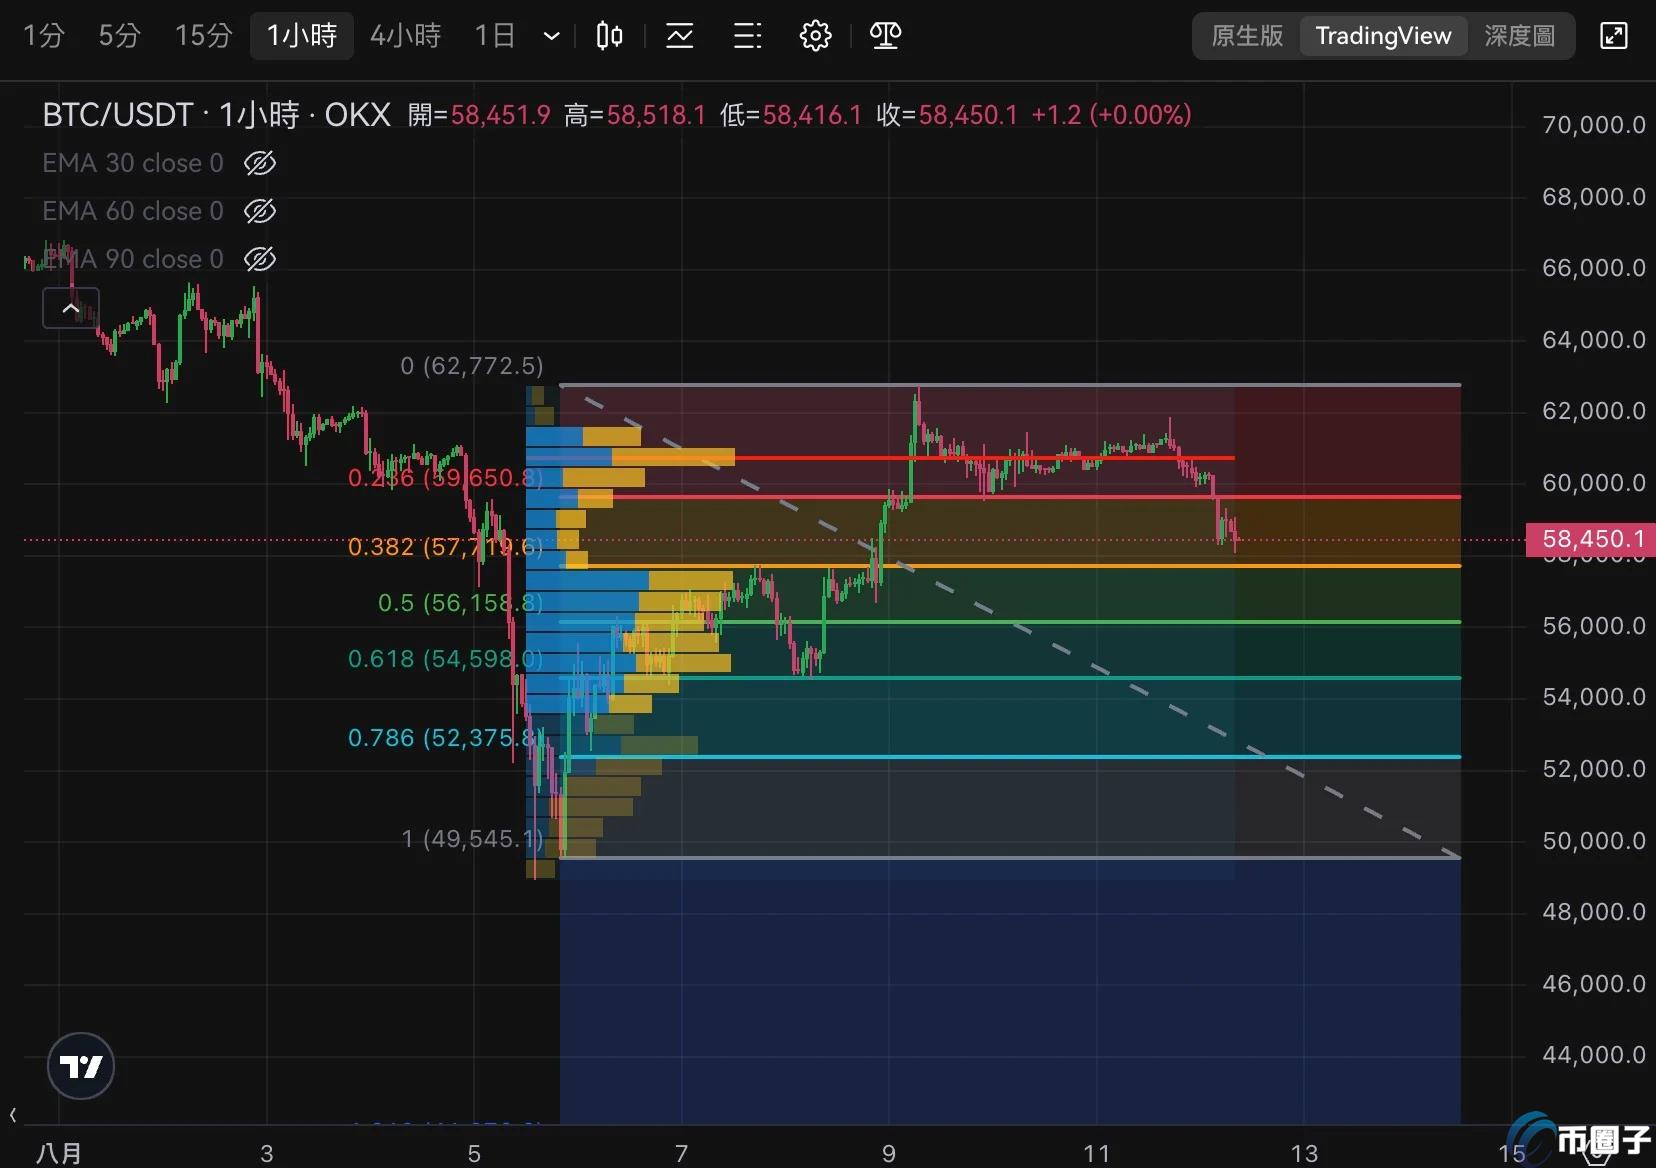Expand chart to fullscreen
This screenshot has width=1656, height=1168.
point(1614,36)
